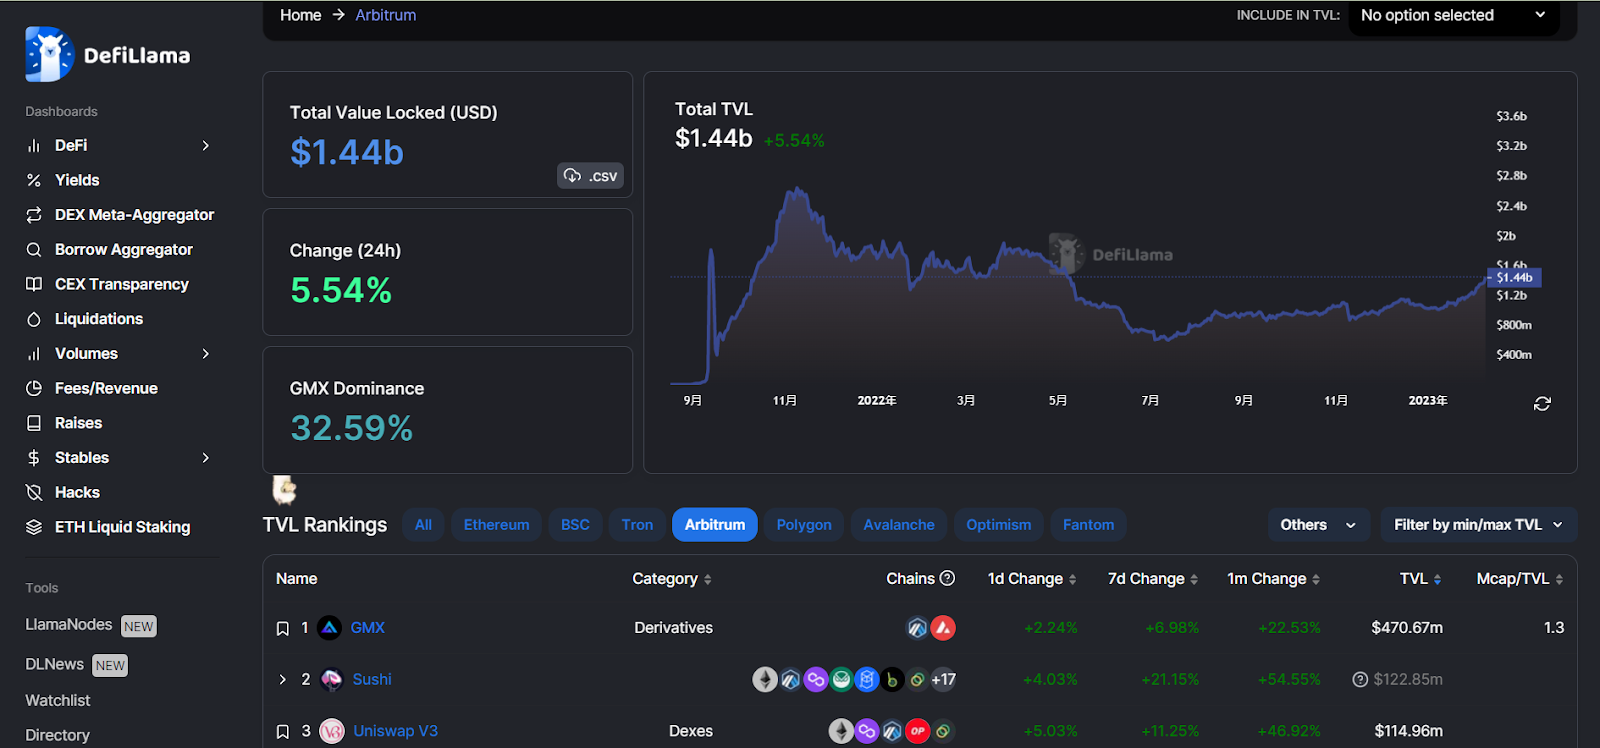Click the ETH Liquid Staking layers icon
This screenshot has width=1600, height=748.
point(34,527)
